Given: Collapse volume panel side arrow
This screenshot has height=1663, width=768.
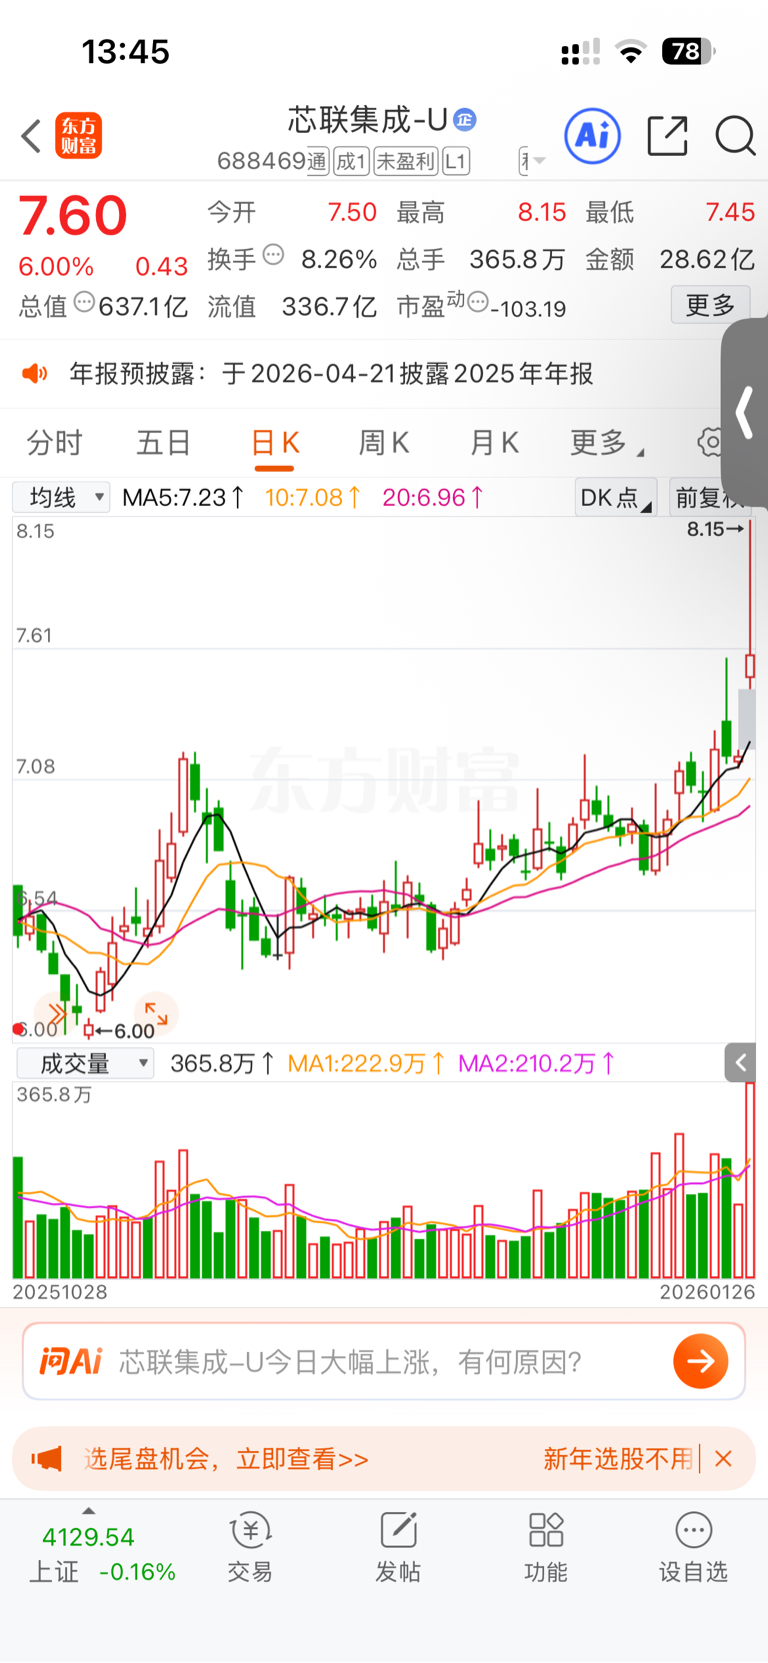Looking at the screenshot, I should click(x=740, y=1063).
